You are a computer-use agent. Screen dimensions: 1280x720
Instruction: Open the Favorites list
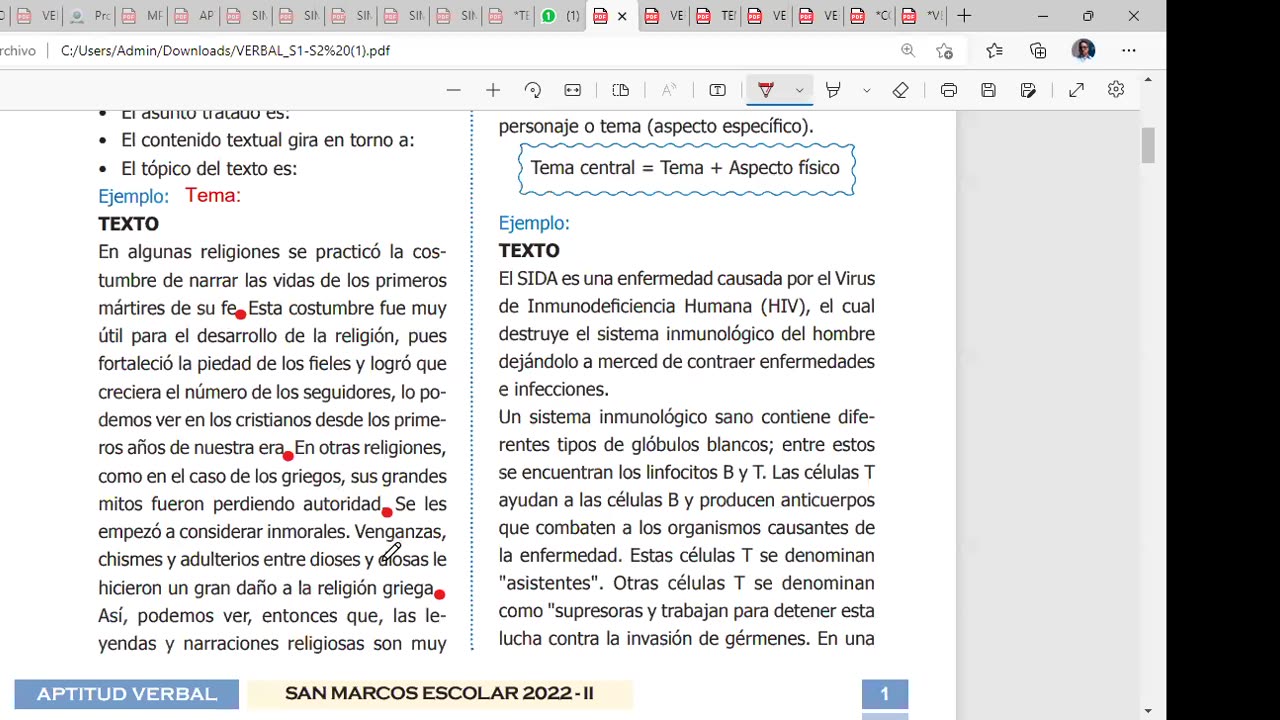(x=994, y=50)
